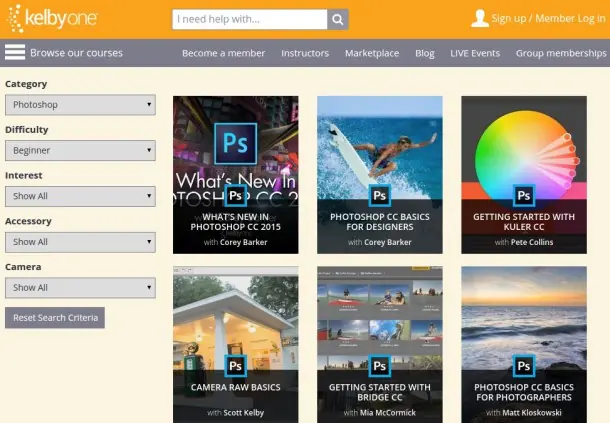
Task: Open Camera Raw Basics course title
Action: tap(236, 387)
